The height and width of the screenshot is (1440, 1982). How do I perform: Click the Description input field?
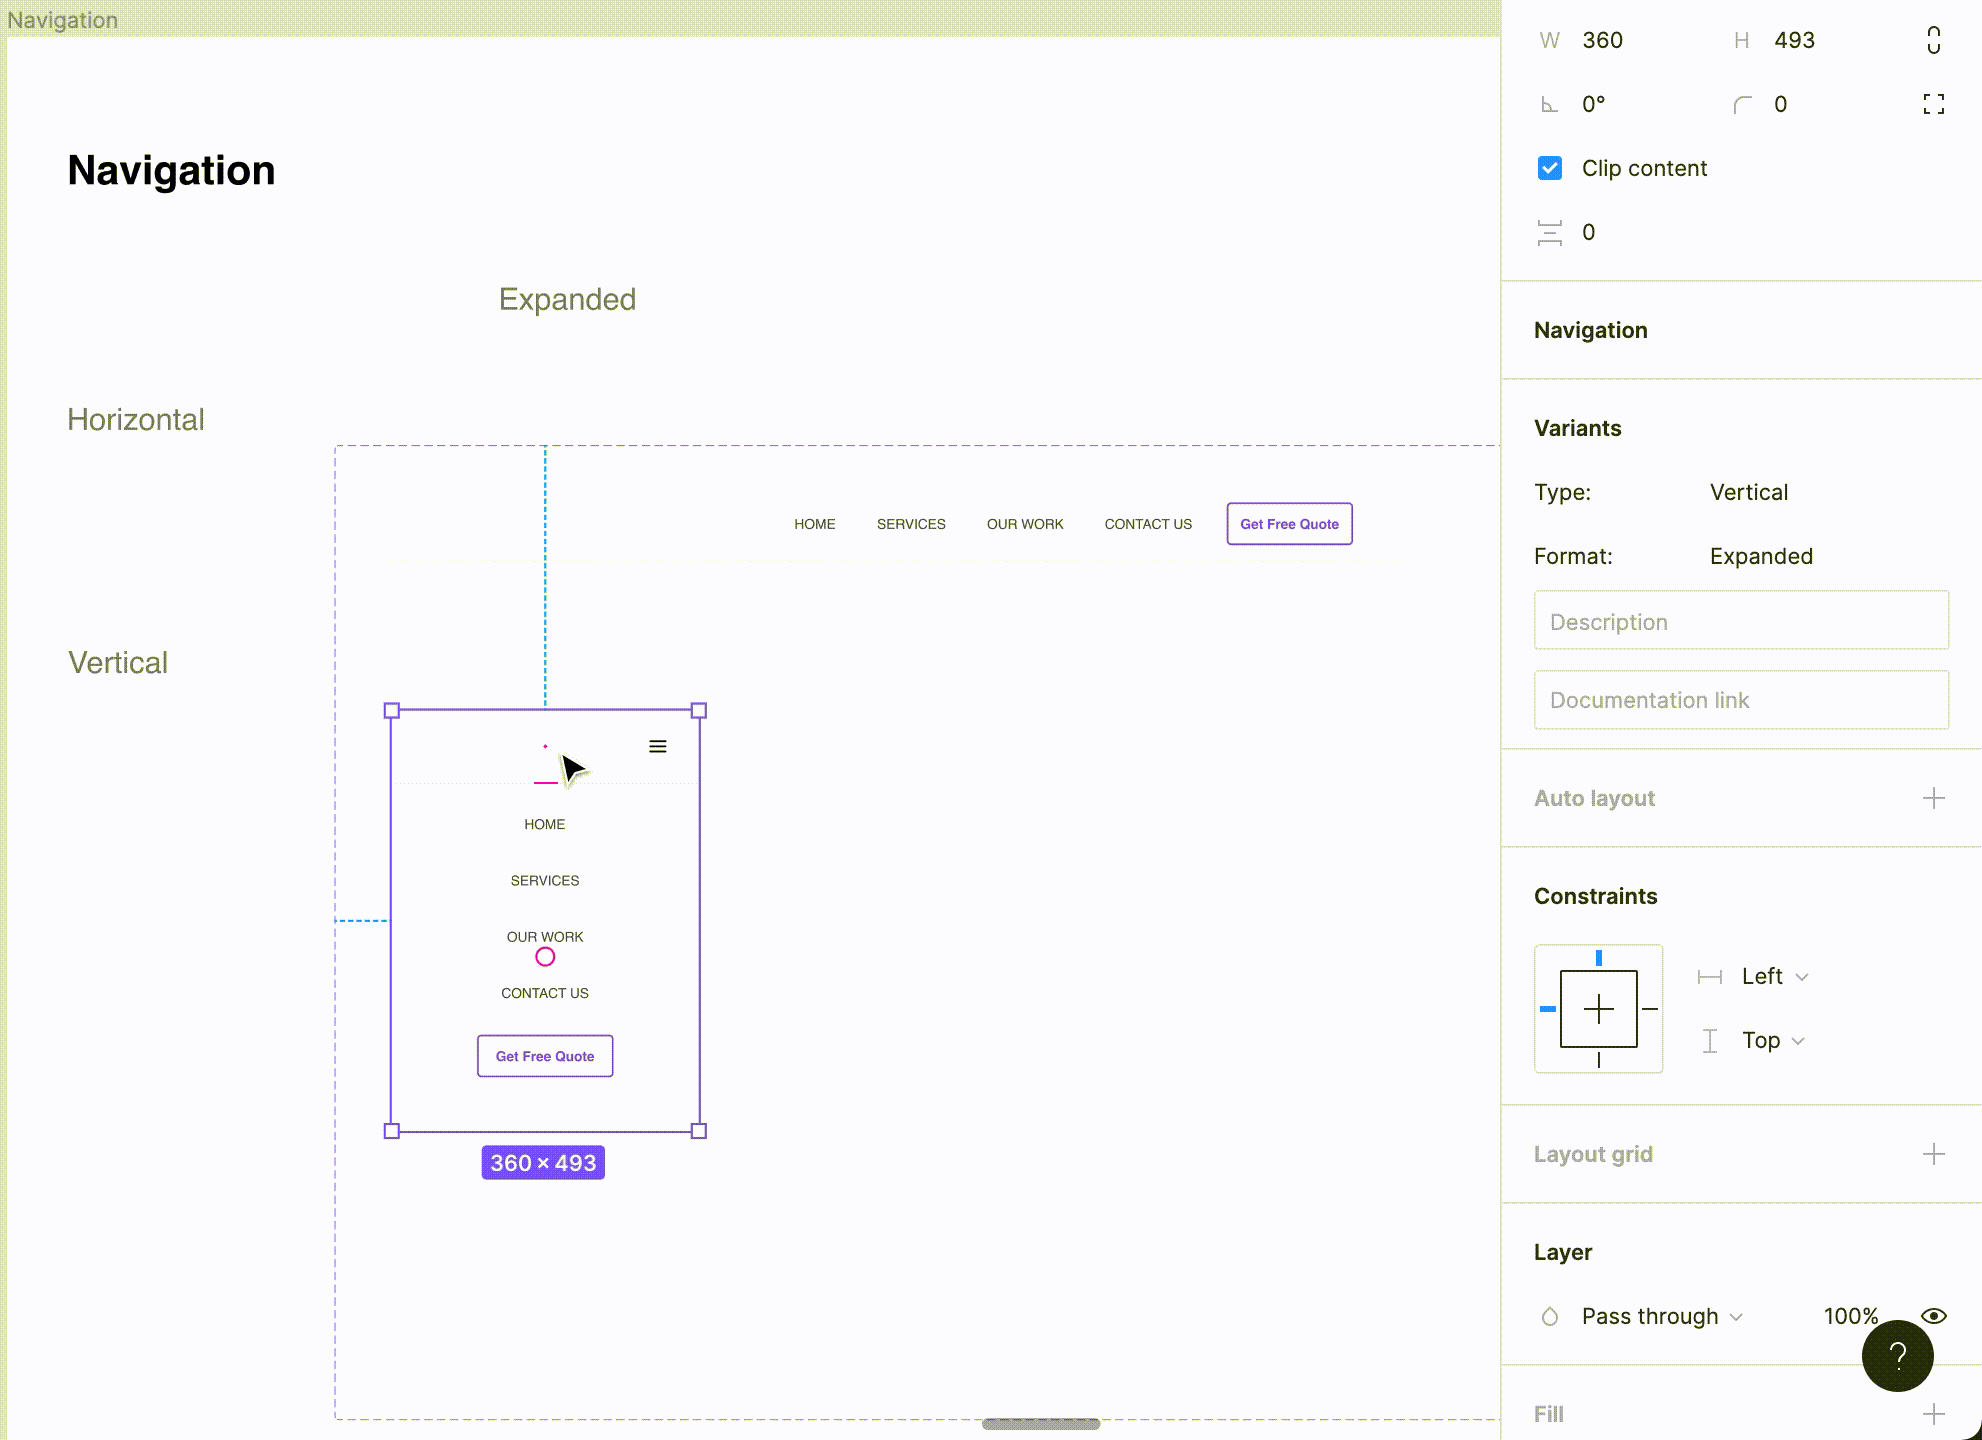click(1740, 621)
